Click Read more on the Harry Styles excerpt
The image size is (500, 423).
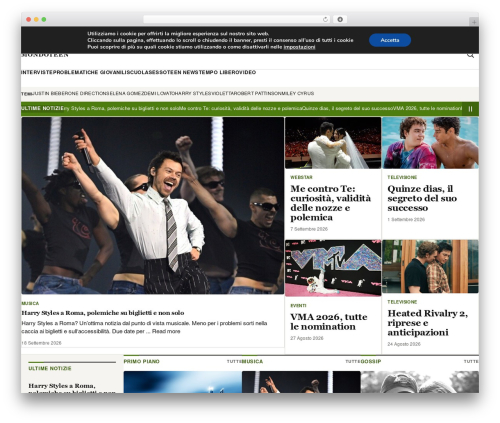(x=166, y=331)
